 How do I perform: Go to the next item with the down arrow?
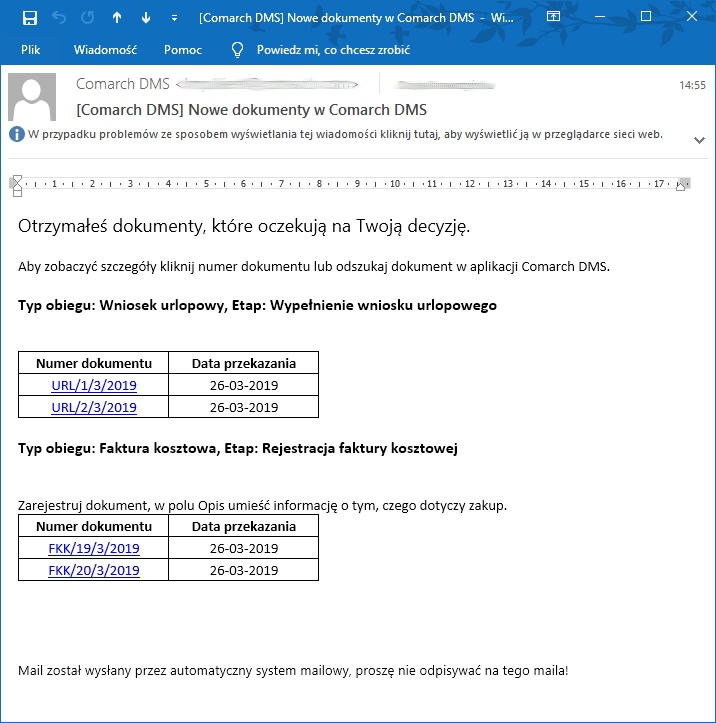tap(146, 18)
